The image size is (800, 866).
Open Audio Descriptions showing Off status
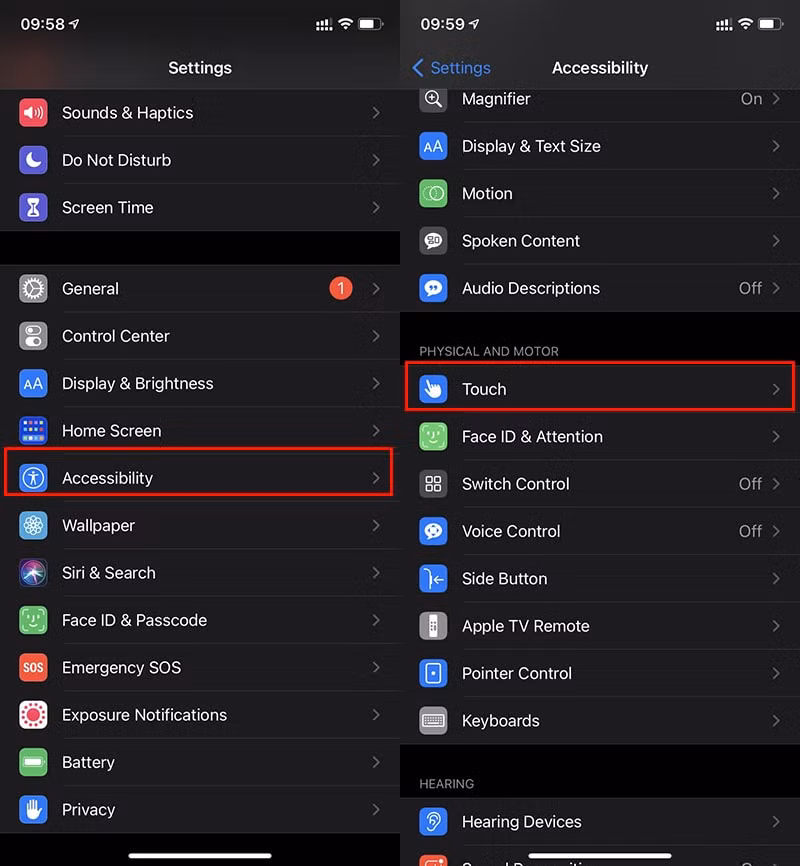600,288
